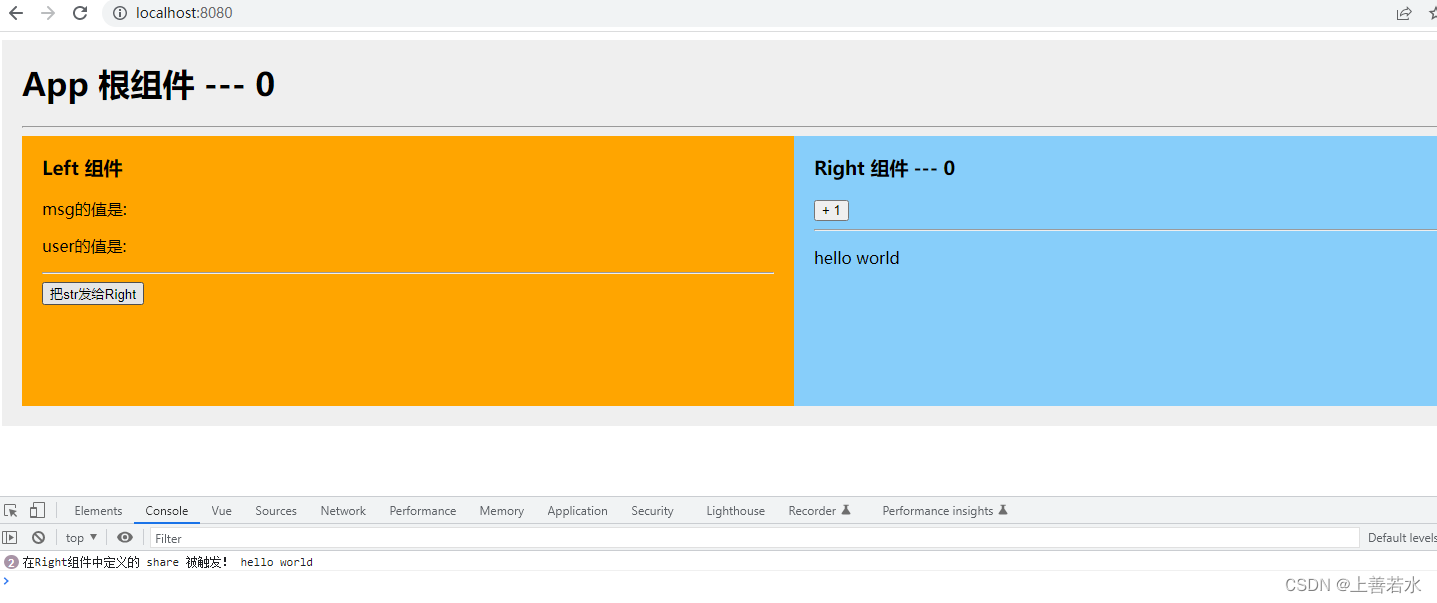1437x603 pixels.
Task: Click the localhost:8080 address bar
Action: click(184, 13)
